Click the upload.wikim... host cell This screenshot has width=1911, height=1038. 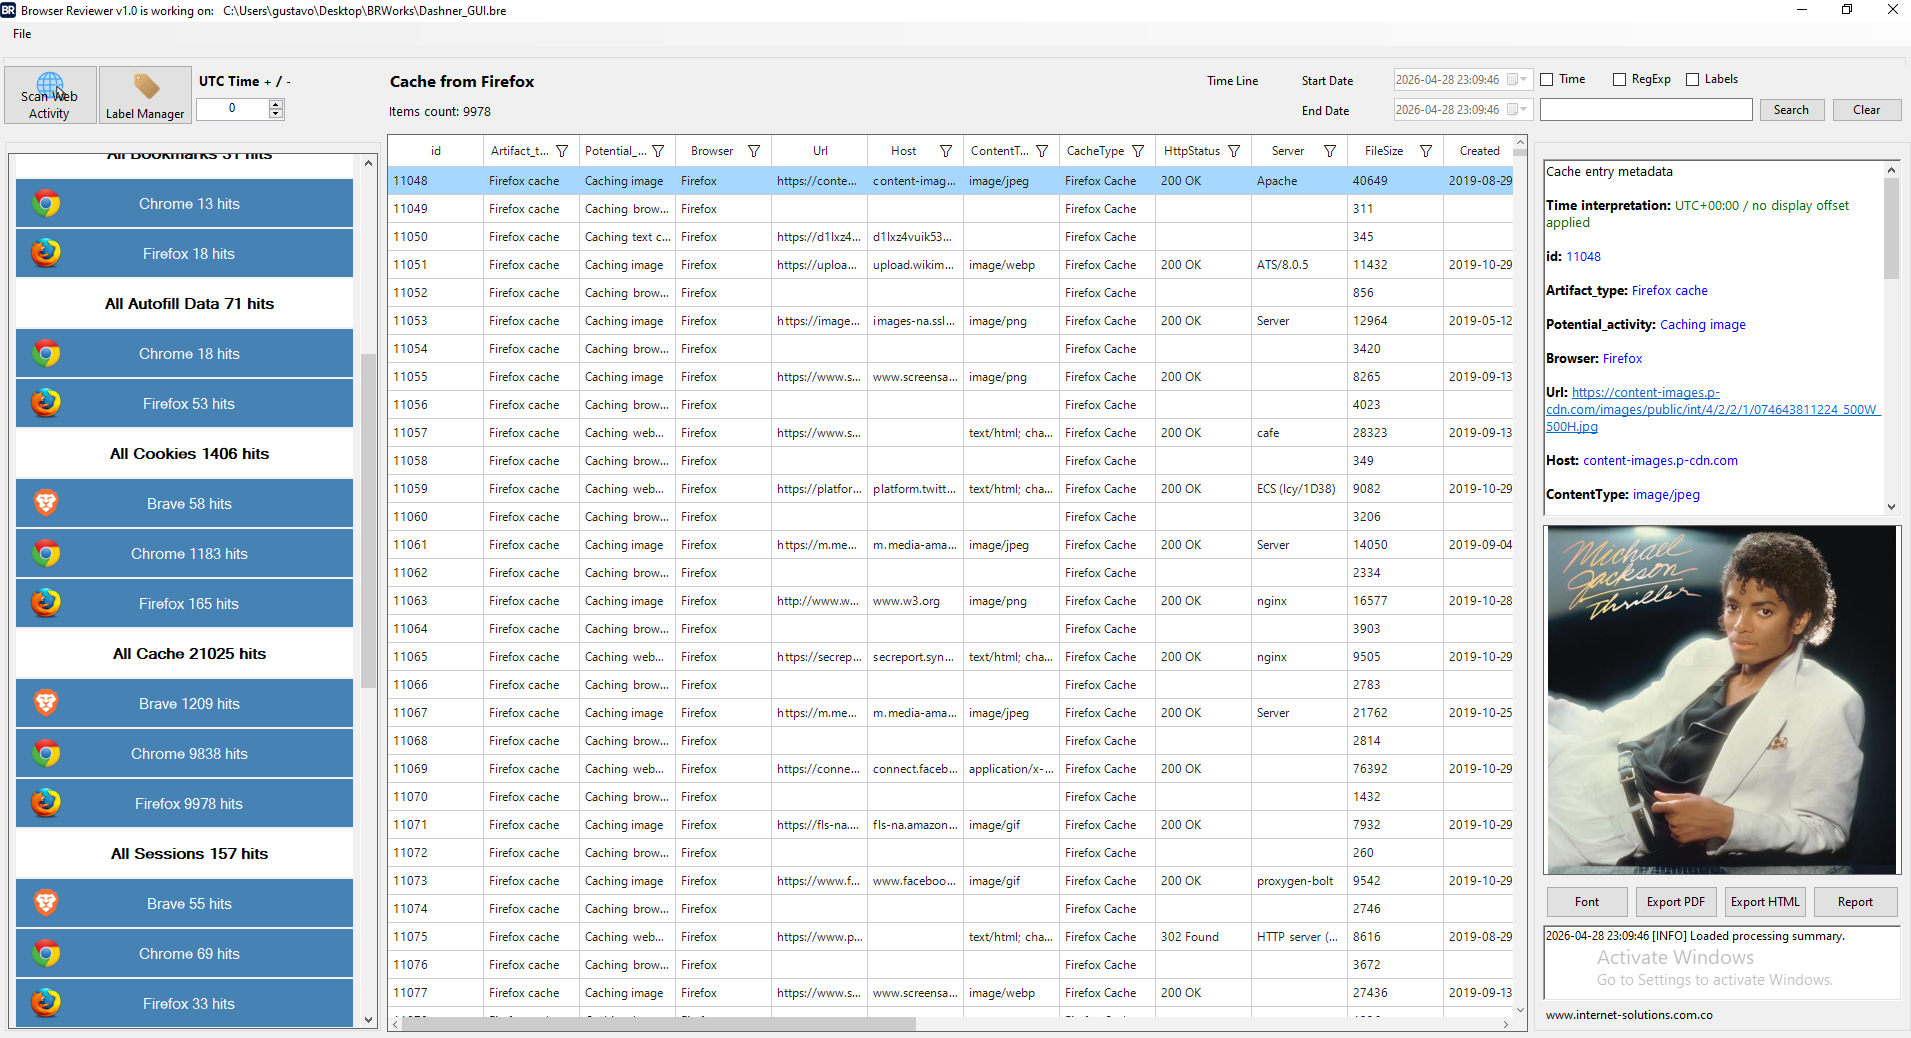pyautogui.click(x=915, y=265)
